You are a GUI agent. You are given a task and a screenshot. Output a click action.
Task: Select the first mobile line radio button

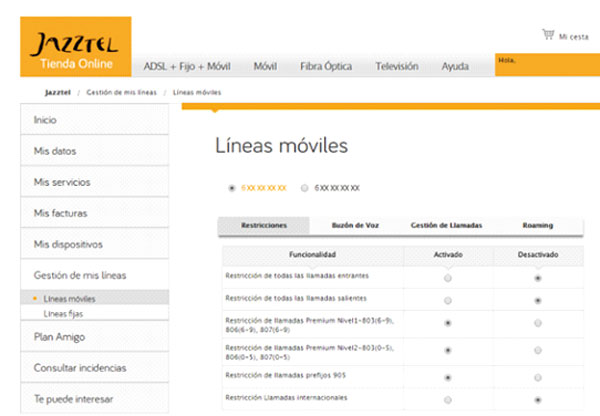[x=232, y=187]
